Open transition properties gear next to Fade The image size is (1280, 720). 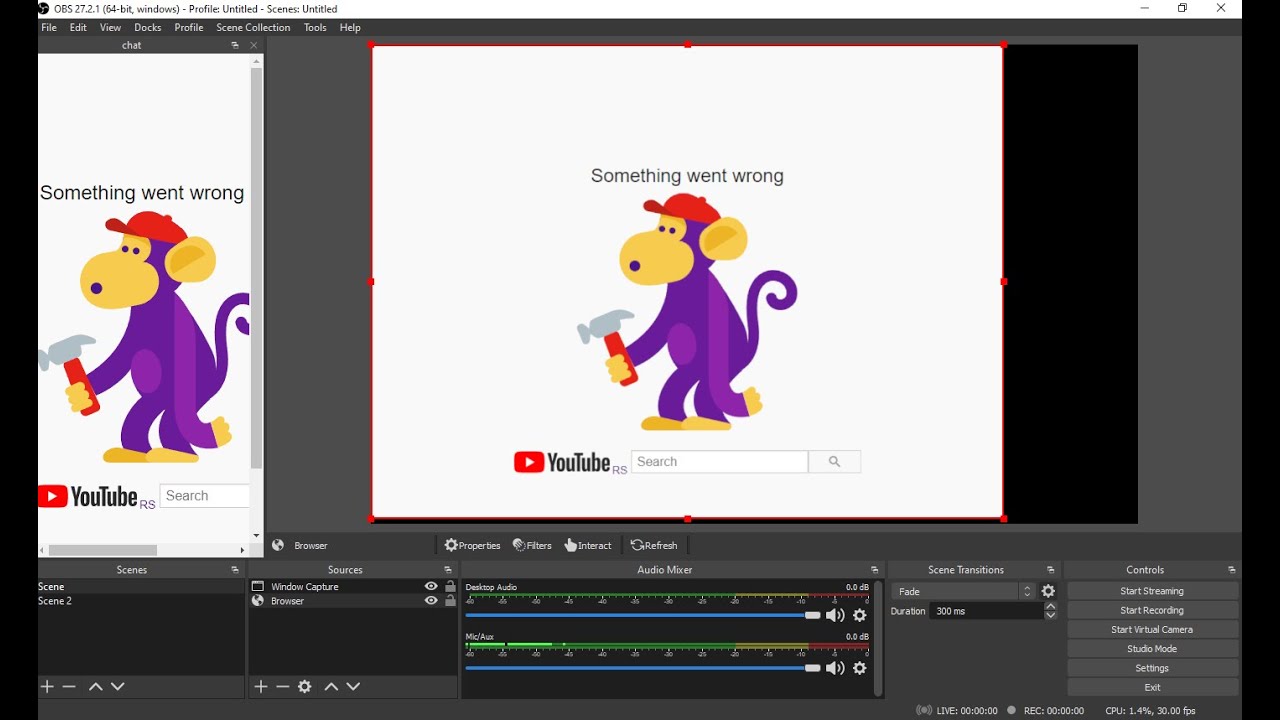[1048, 592]
